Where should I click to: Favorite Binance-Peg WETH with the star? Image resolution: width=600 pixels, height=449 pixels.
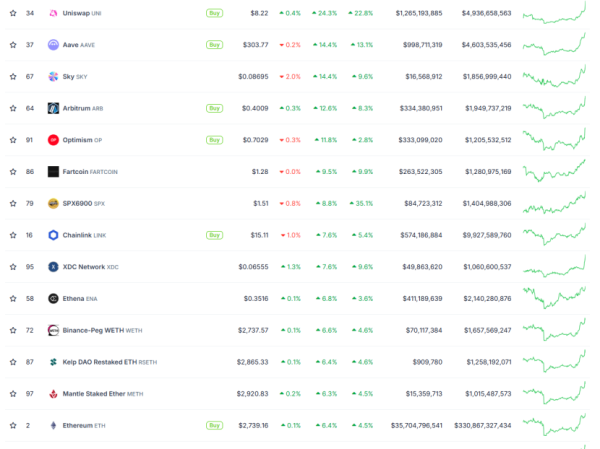[x=13, y=330]
